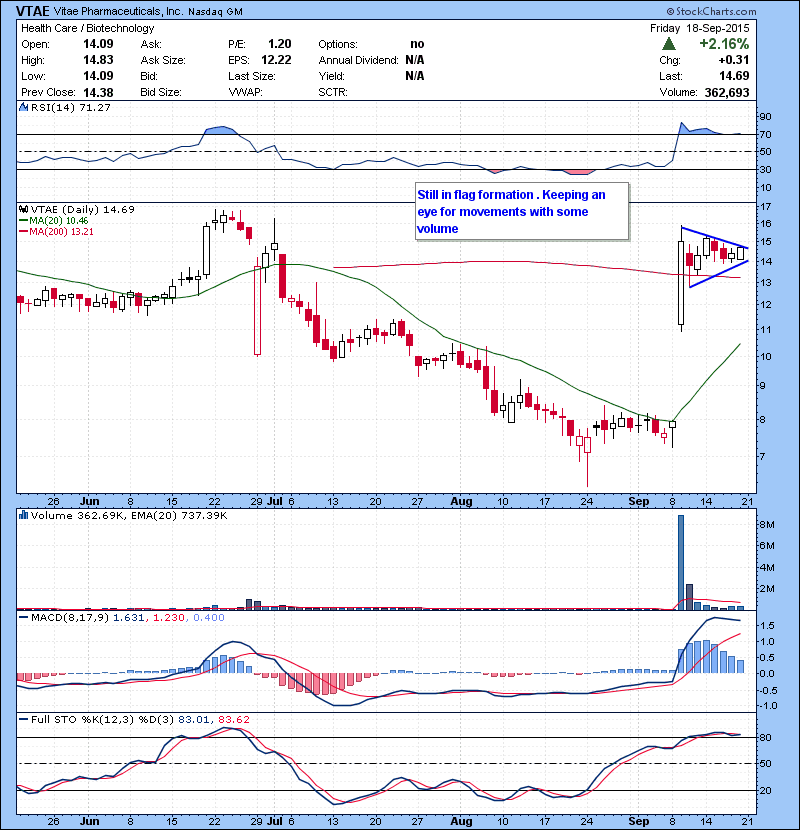Image resolution: width=800 pixels, height=830 pixels.
Task: Click the Prev Close value 14.38
Action: tap(98, 93)
